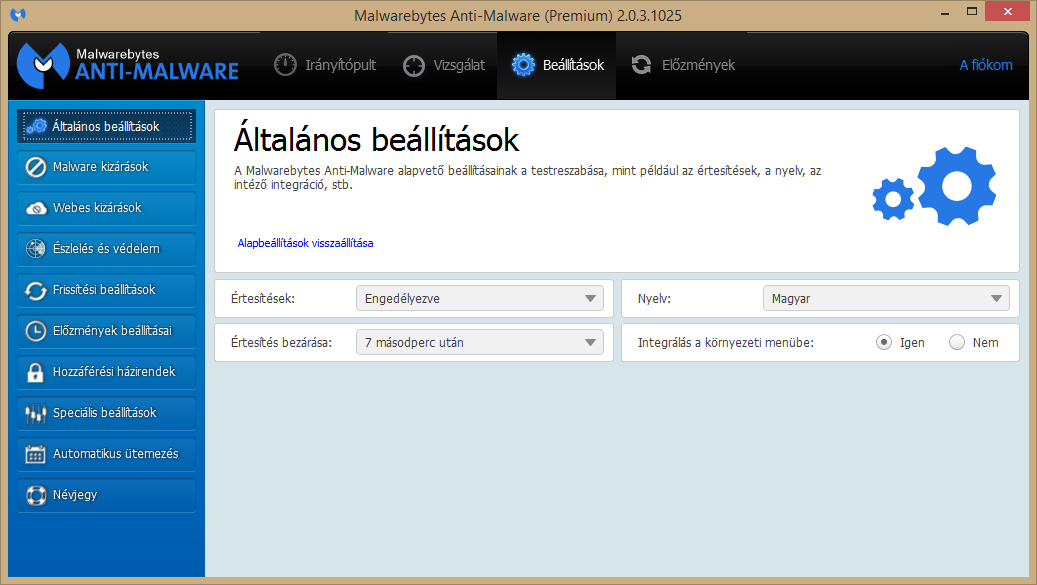Click the large gears graphic in header
The image size is (1037, 585).
pyautogui.click(x=934, y=186)
